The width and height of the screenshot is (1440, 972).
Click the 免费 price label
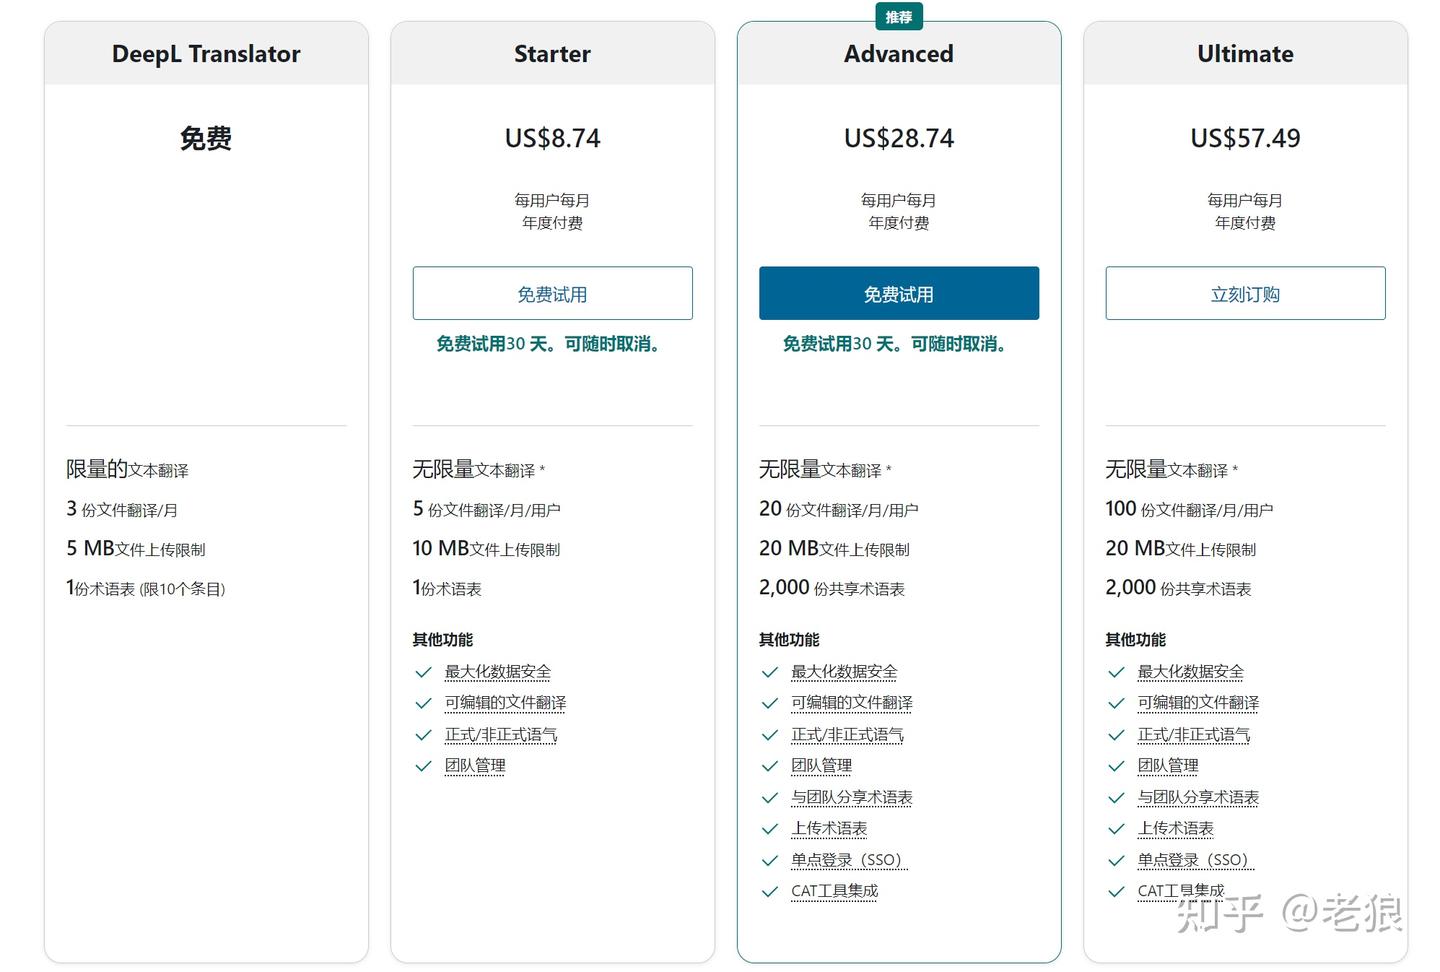tap(206, 138)
